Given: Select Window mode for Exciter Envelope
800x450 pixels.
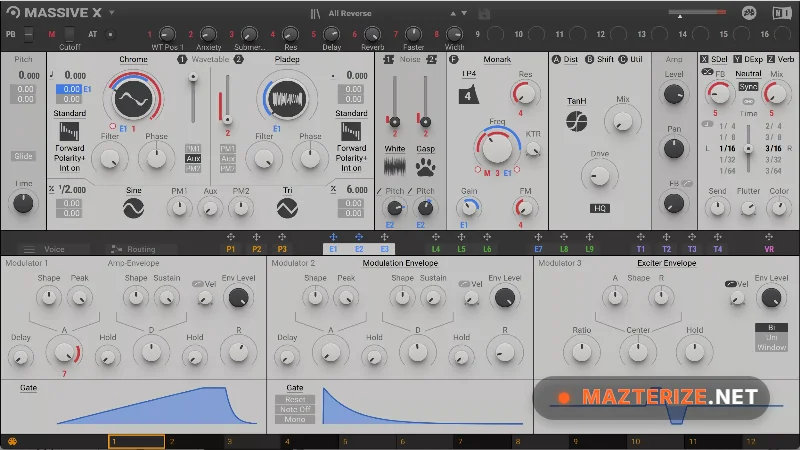Looking at the screenshot, I should point(771,347).
